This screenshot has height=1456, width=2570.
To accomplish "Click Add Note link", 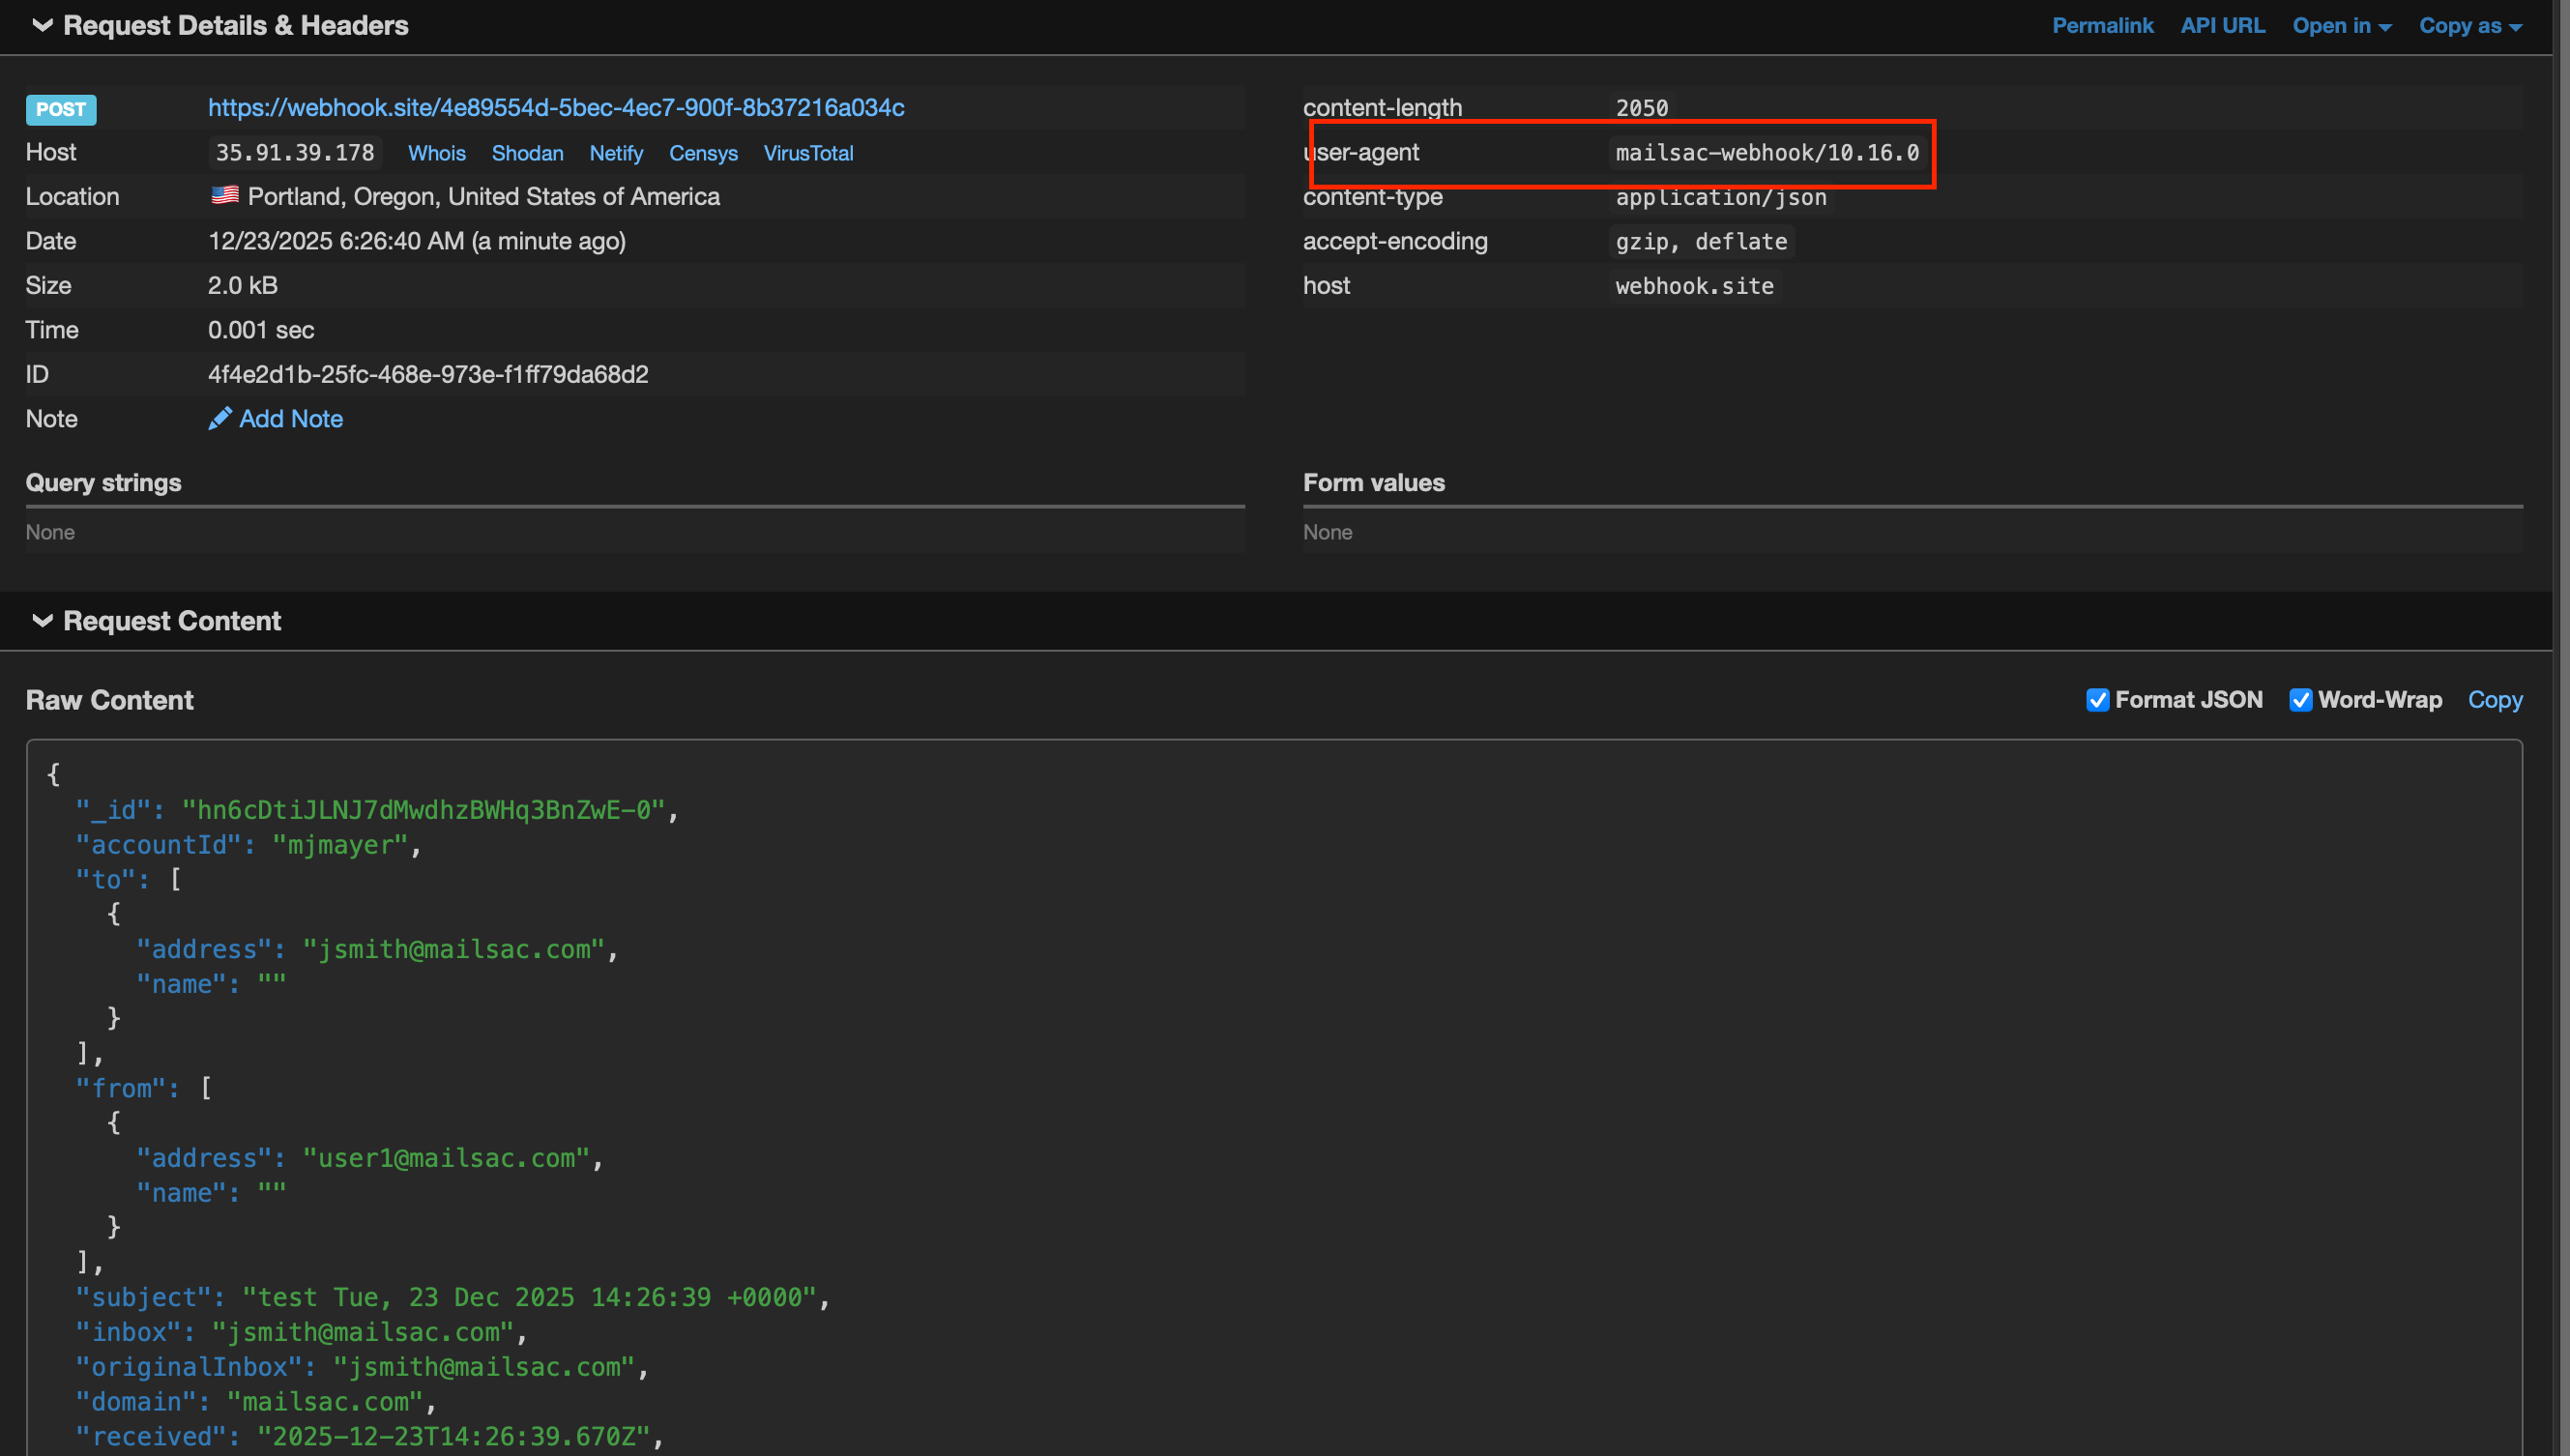I will pyautogui.click(x=290, y=418).
